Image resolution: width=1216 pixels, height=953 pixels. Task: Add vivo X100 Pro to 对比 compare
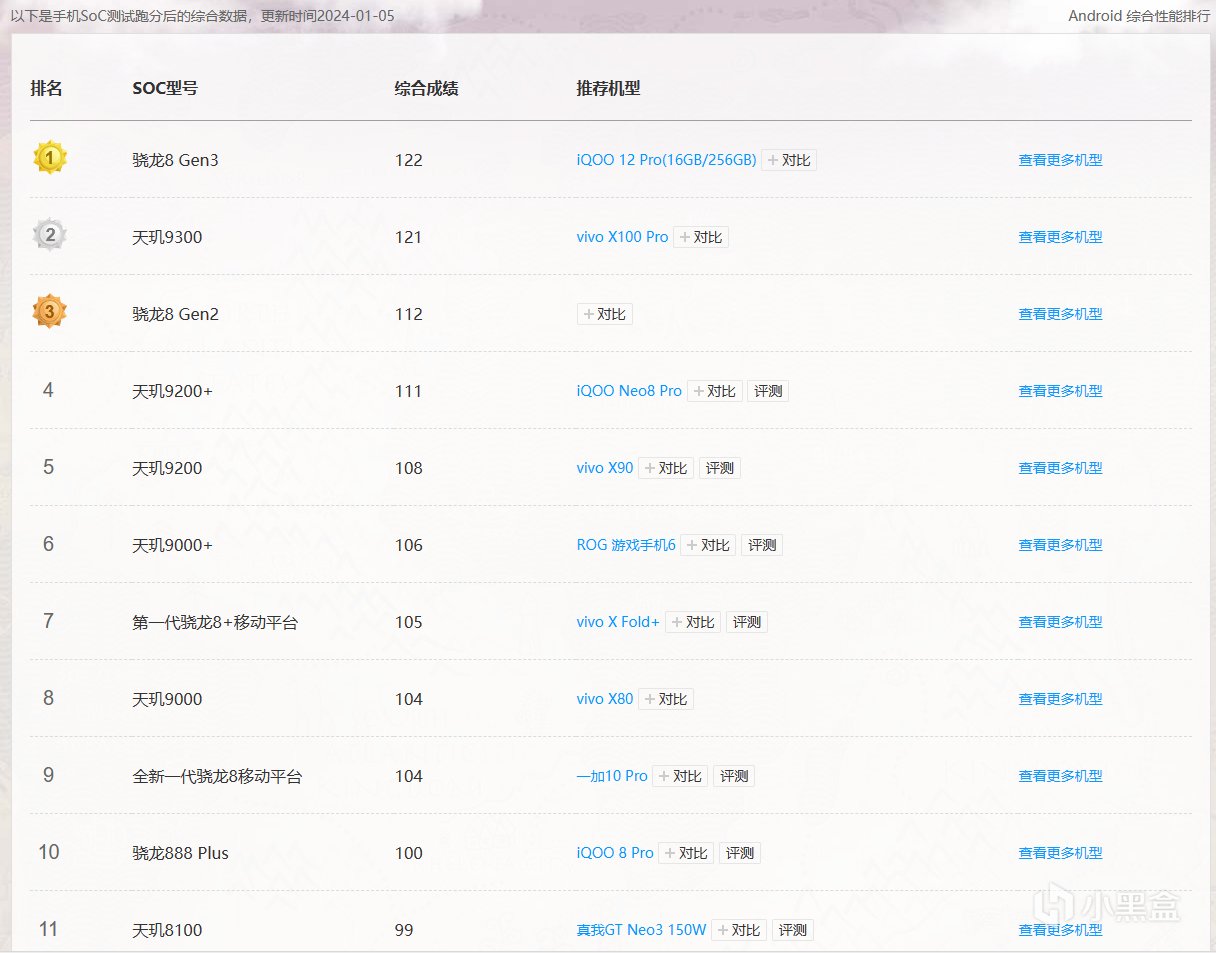point(701,237)
